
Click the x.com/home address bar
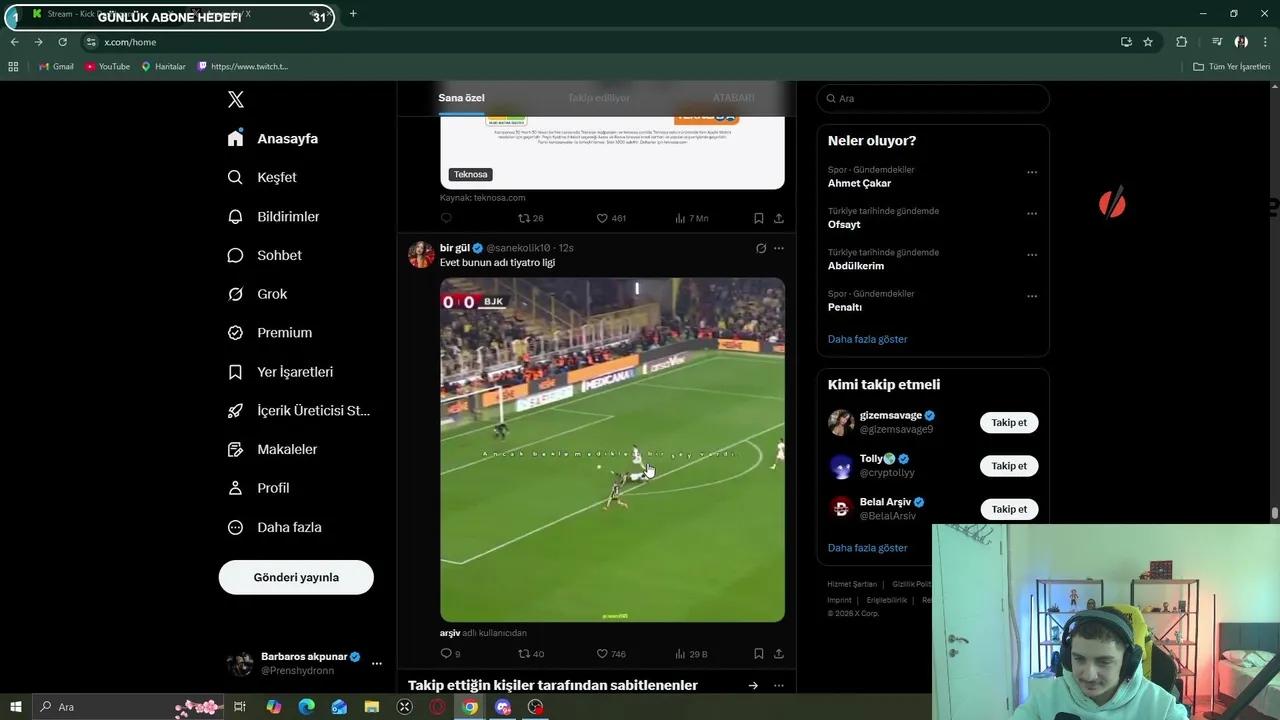600,42
